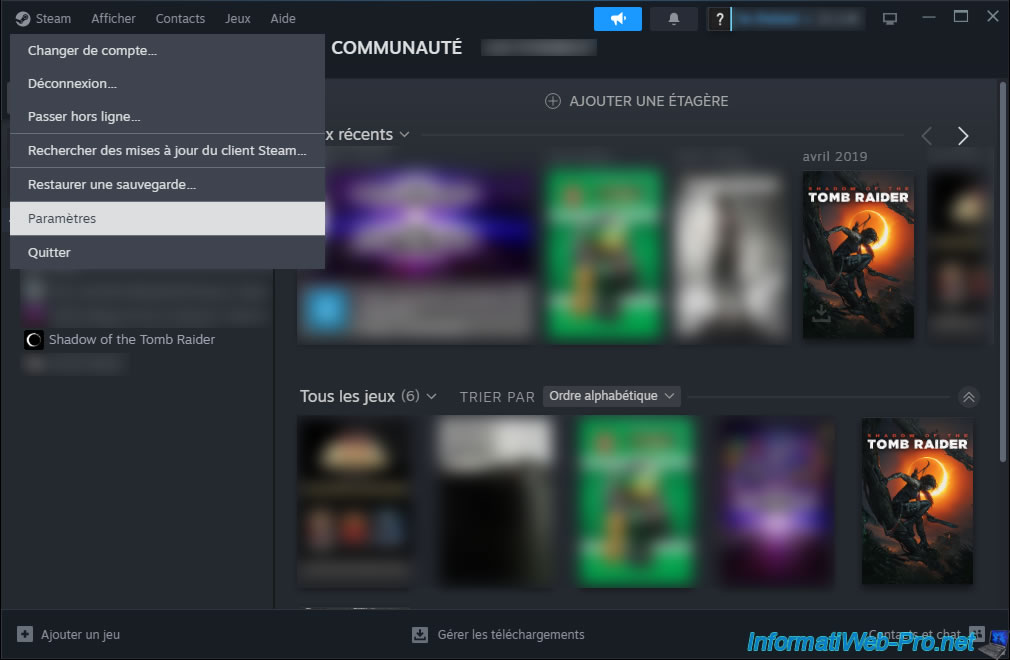Click the plus icon next to Ajouter un jeu
This screenshot has width=1010, height=660.
(x=24, y=634)
